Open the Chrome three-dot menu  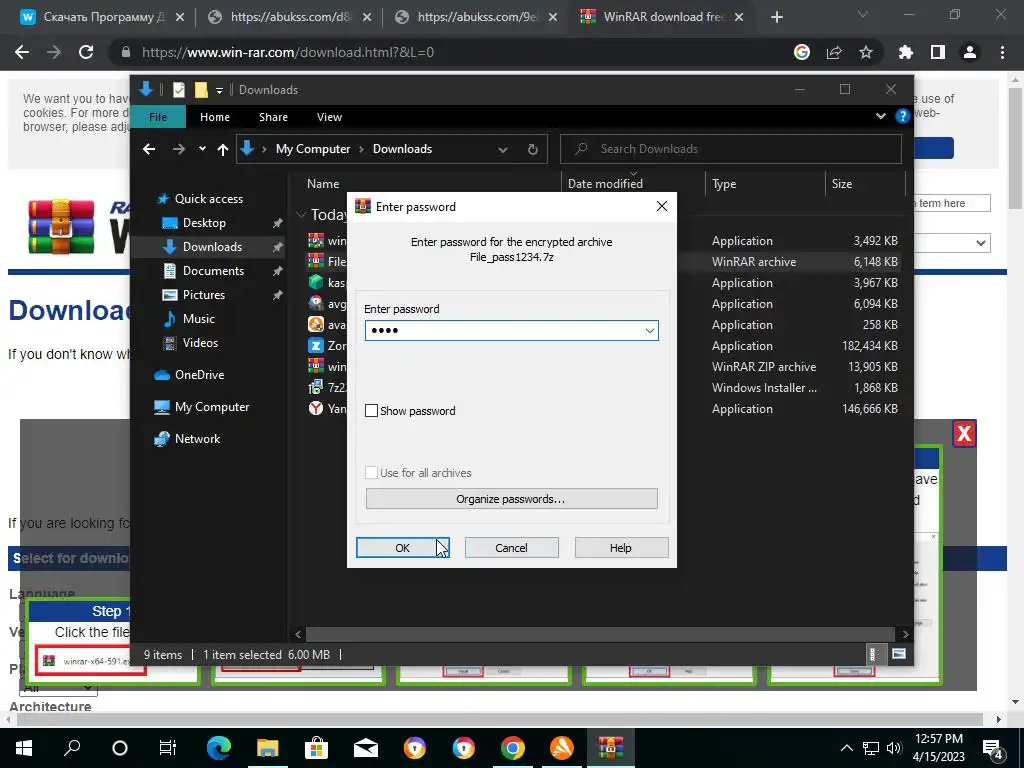1002,52
